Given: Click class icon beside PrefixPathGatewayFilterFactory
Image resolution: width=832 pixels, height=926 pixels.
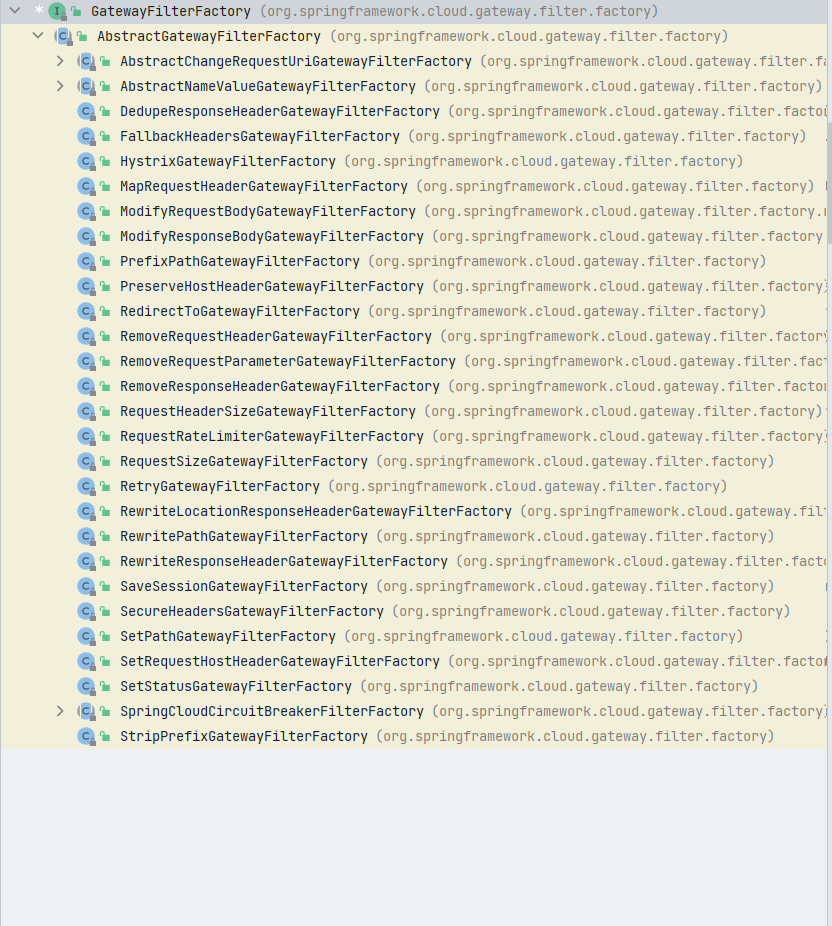Looking at the screenshot, I should [87, 261].
